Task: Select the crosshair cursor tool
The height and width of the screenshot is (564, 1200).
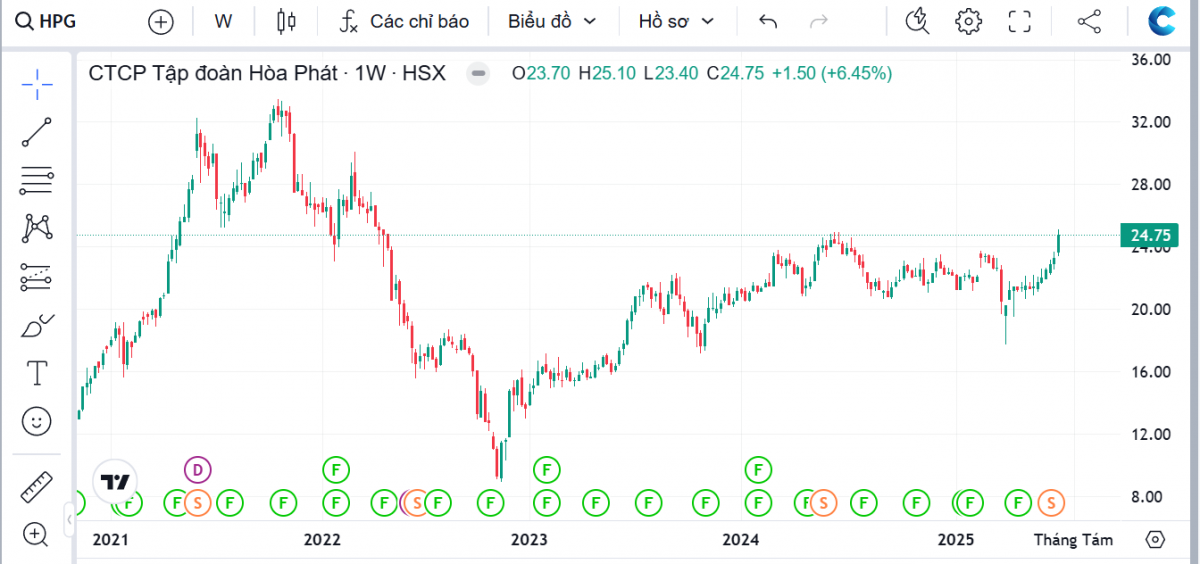Action: (x=37, y=85)
